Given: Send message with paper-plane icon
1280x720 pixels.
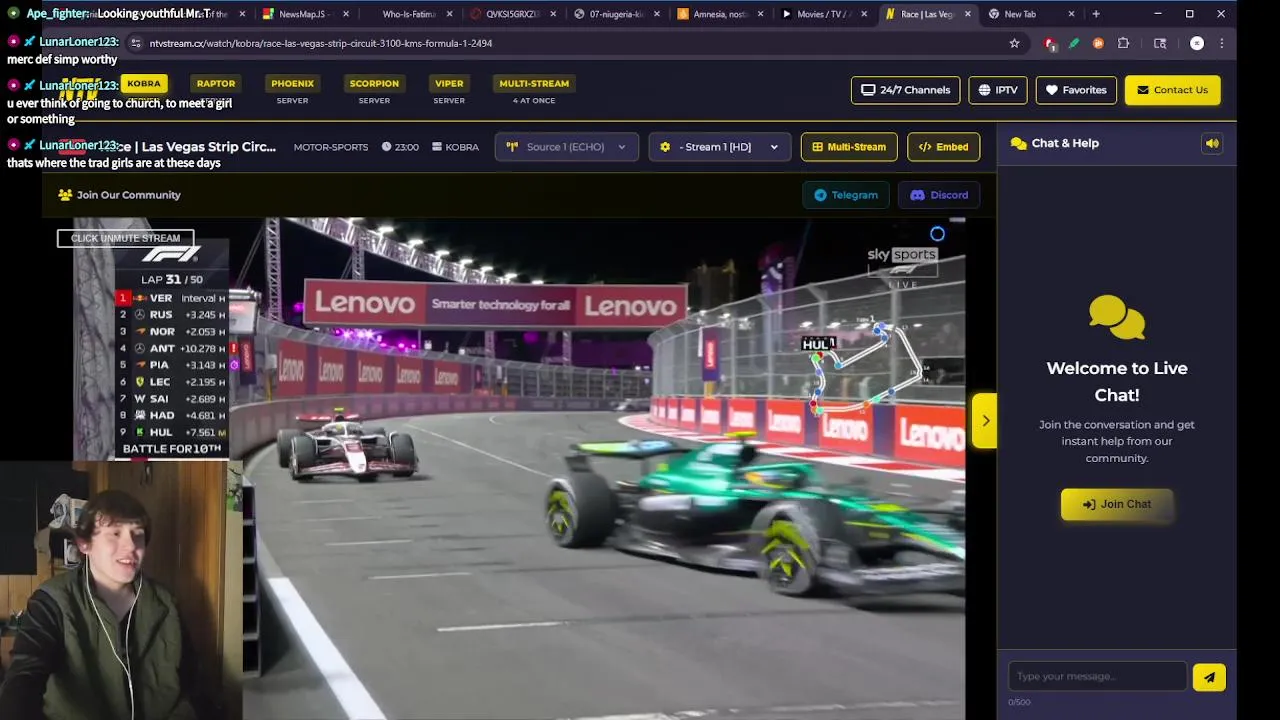Looking at the screenshot, I should tap(1209, 677).
